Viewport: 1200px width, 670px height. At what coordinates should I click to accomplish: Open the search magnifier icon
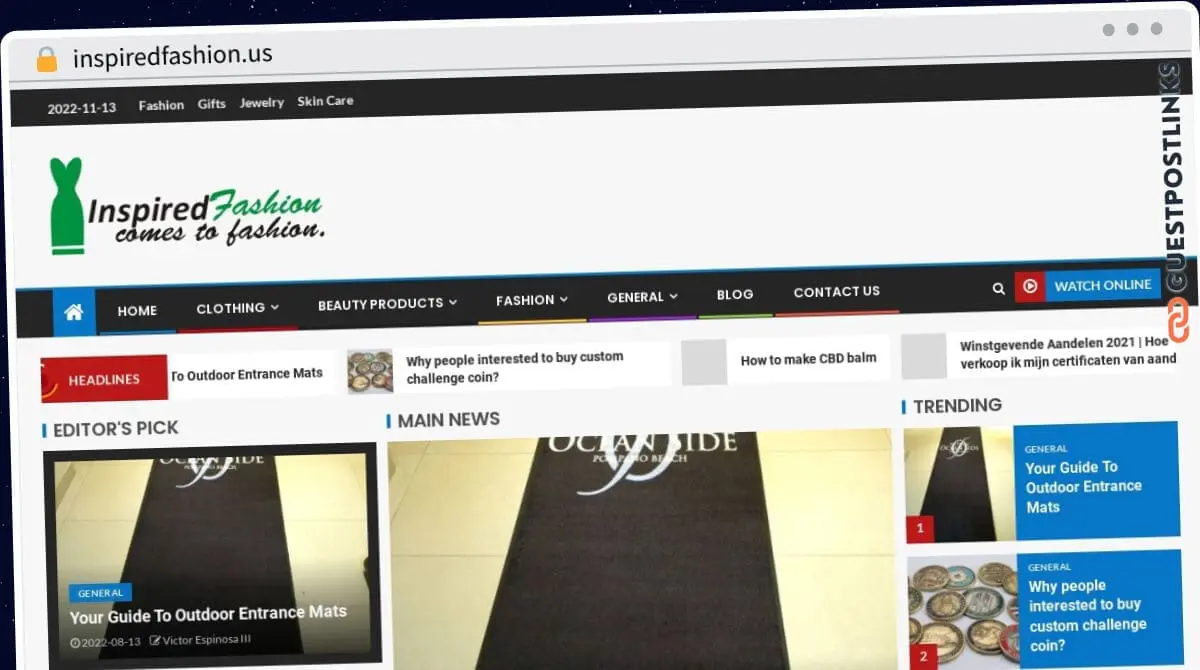998,288
